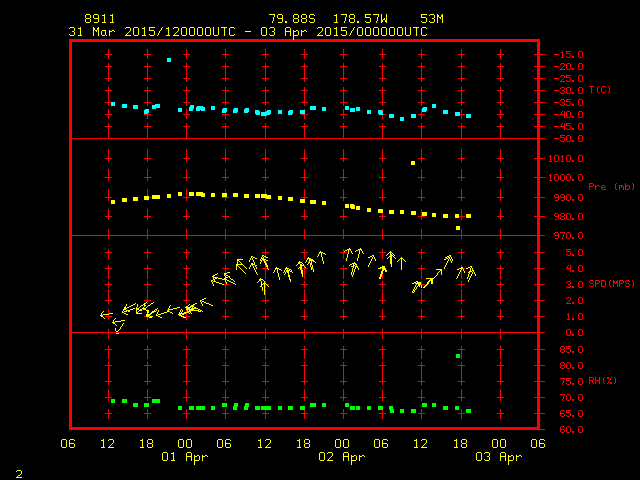The height and width of the screenshot is (480, 640).
Task: Click the "00" hour label above 01 Apr
Action: [185, 444]
